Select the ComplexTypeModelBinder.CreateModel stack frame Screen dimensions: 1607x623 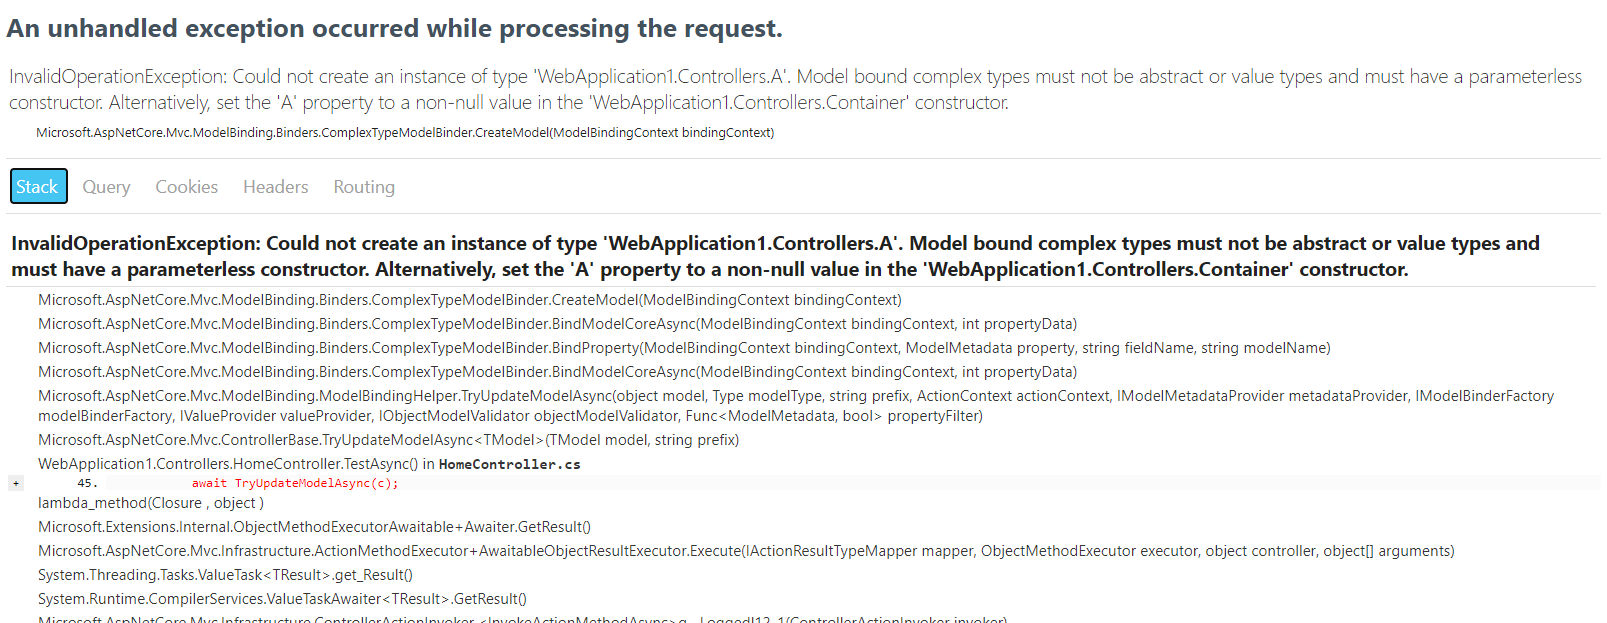click(468, 299)
